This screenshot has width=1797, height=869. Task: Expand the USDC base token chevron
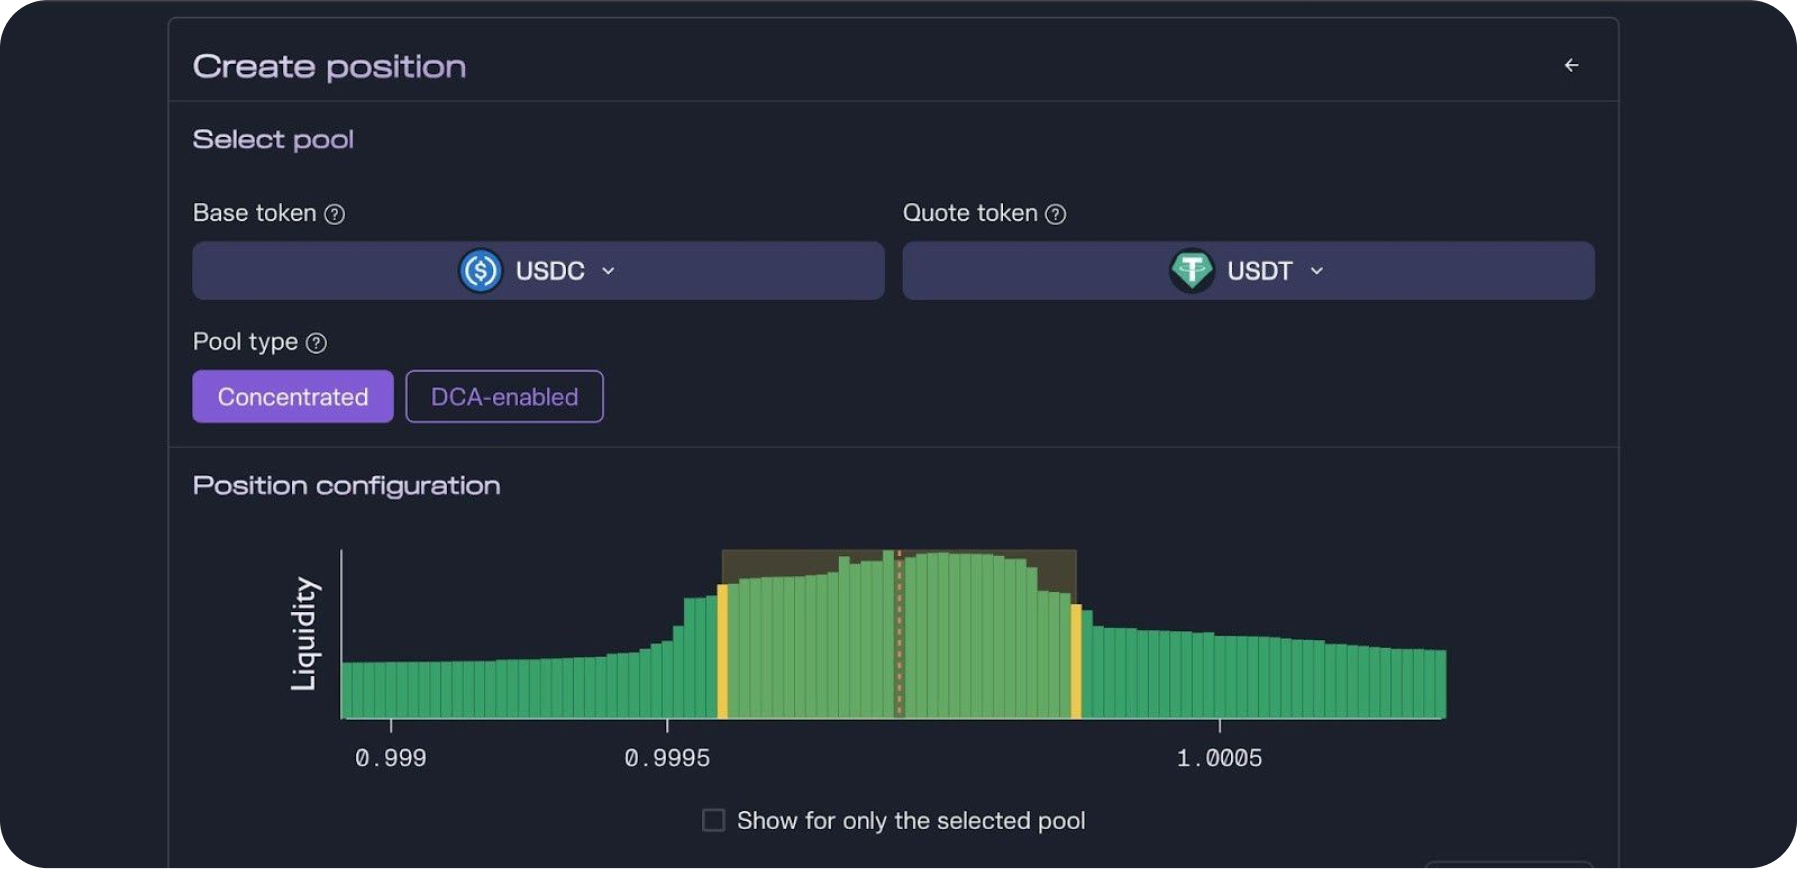pos(608,271)
